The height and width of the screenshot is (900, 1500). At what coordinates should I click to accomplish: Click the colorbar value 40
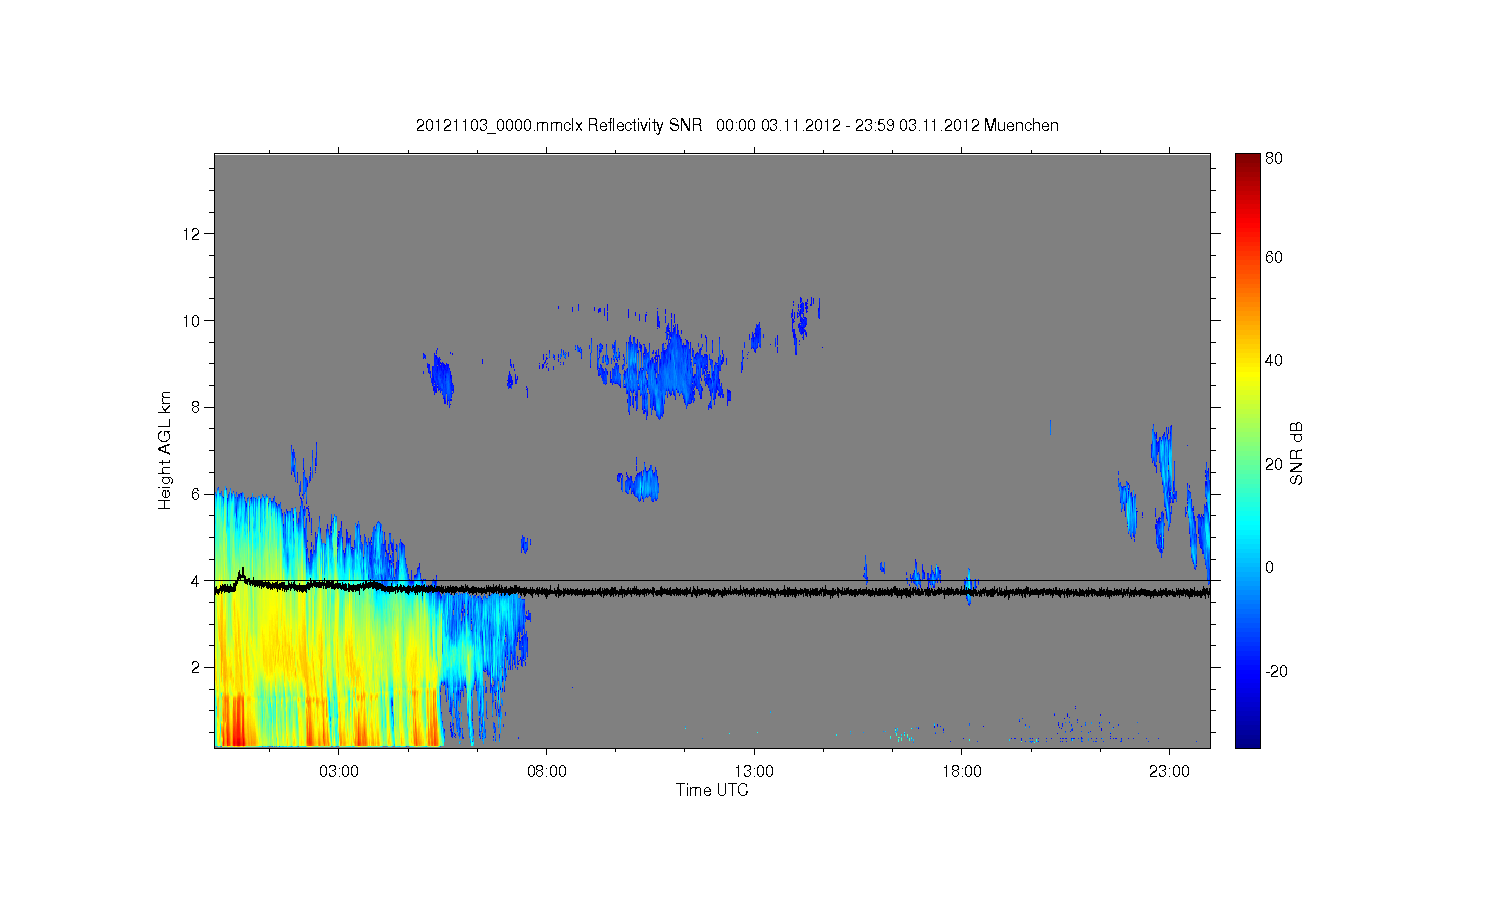[1274, 360]
